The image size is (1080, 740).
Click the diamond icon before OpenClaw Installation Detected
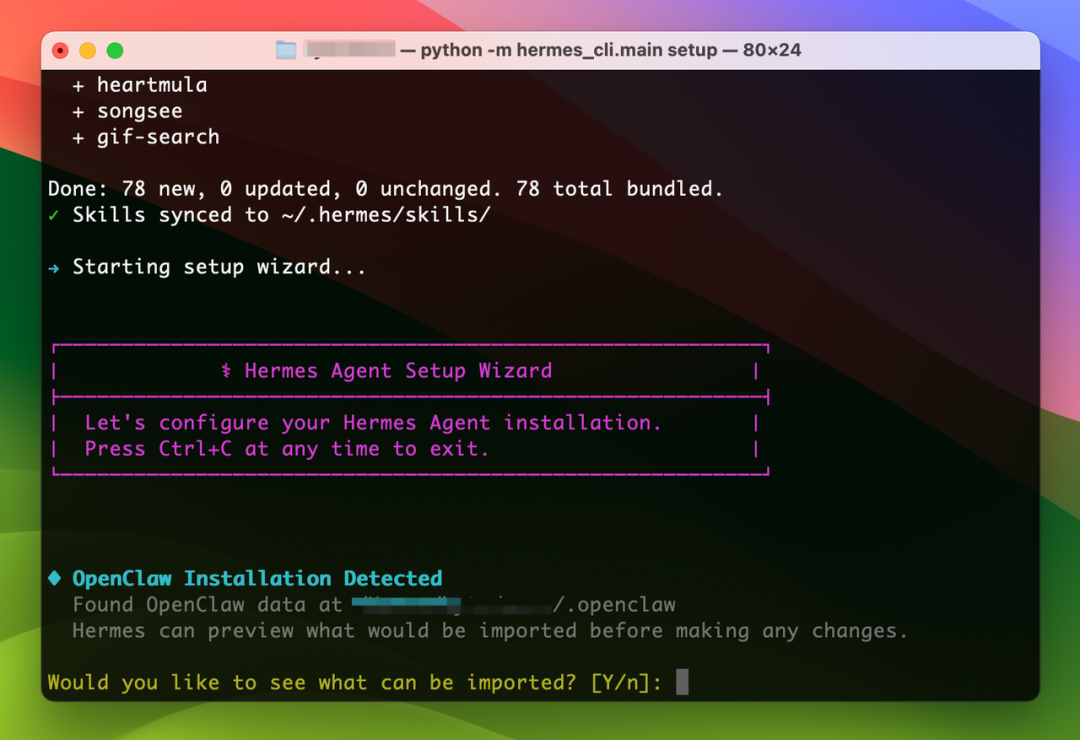coord(54,577)
